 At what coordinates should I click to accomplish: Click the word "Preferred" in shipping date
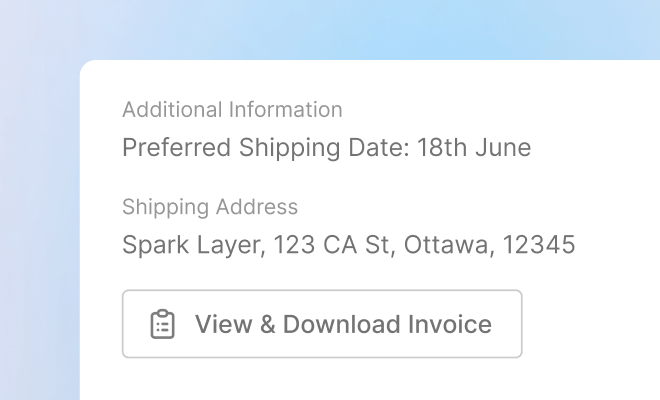click(x=176, y=148)
